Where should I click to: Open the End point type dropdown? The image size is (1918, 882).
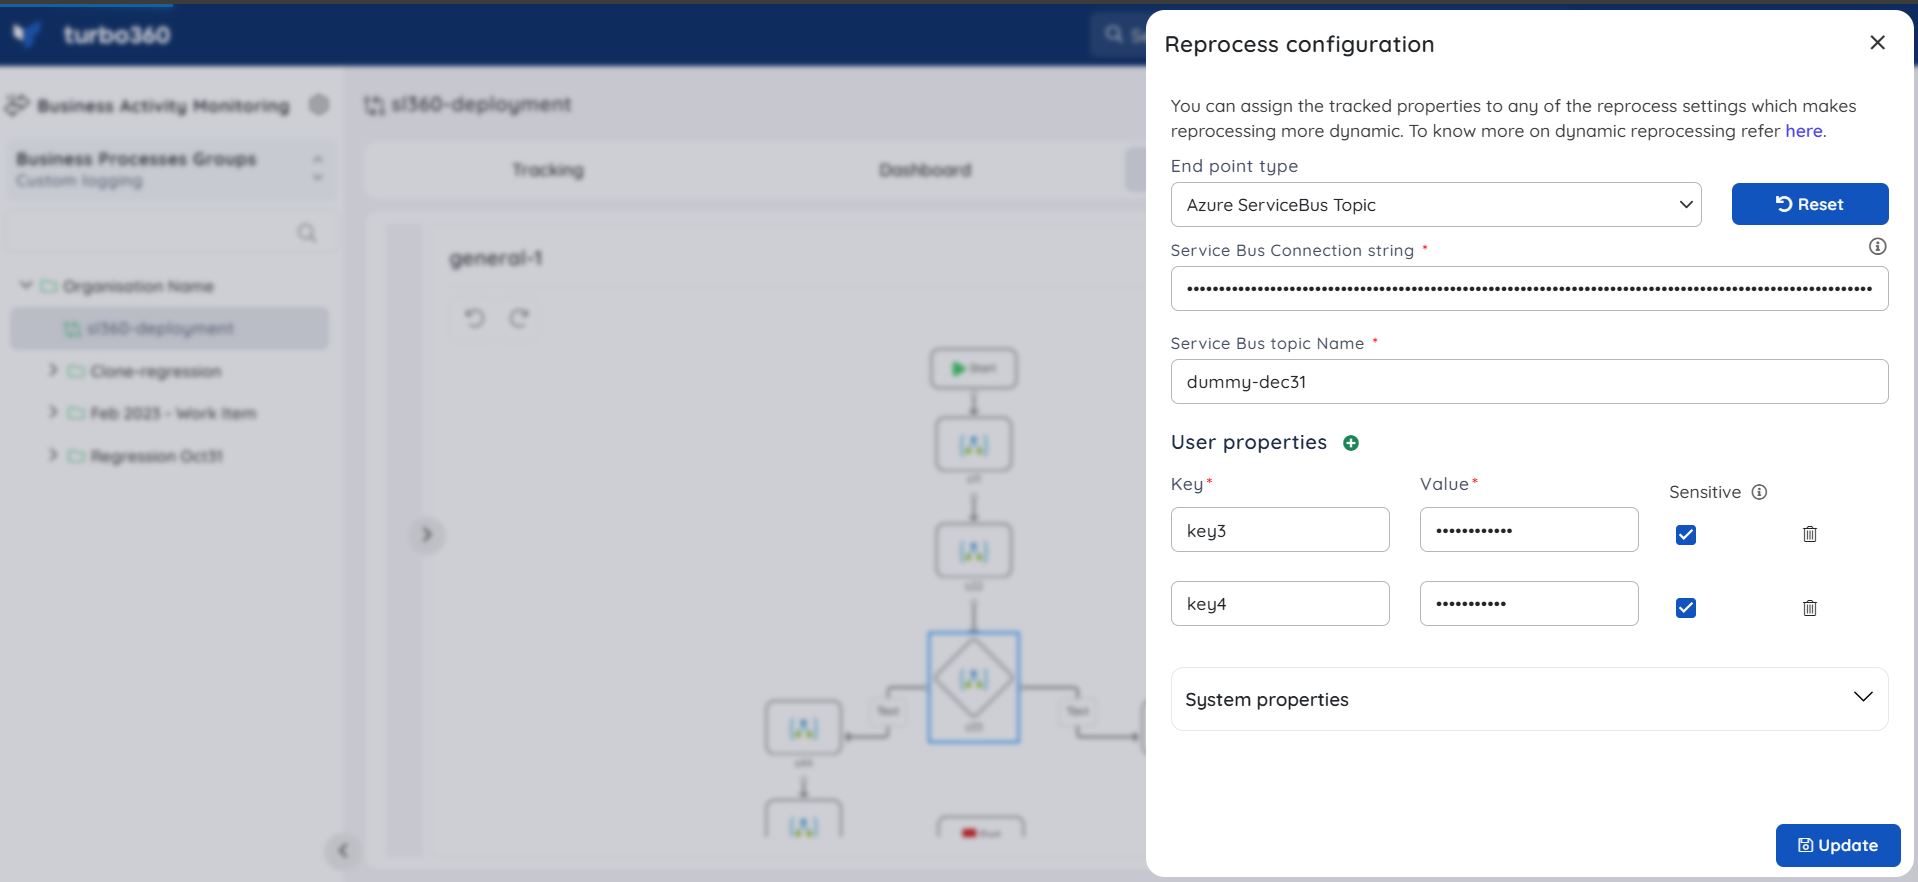point(1435,204)
